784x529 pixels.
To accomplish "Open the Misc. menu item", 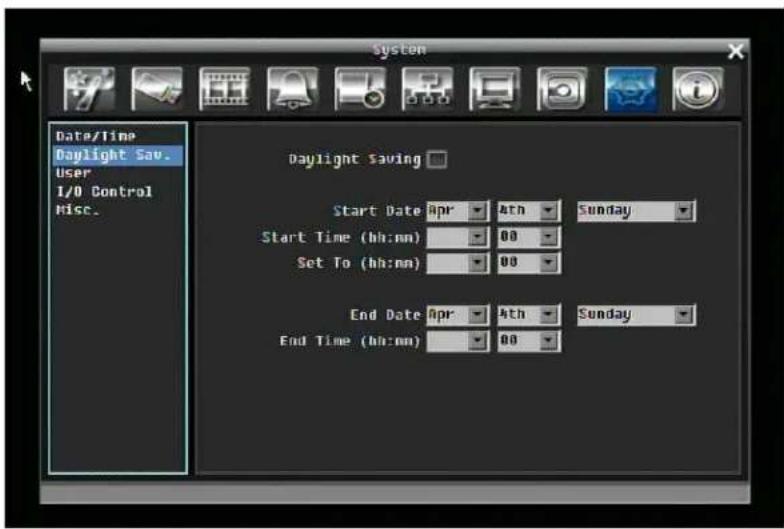I will 78,210.
